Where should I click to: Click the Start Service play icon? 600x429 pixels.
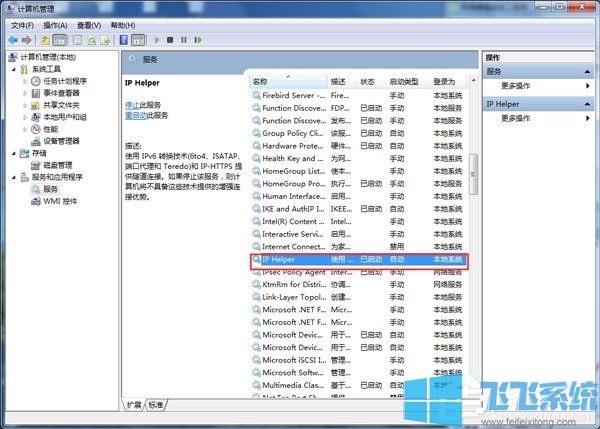coord(155,40)
